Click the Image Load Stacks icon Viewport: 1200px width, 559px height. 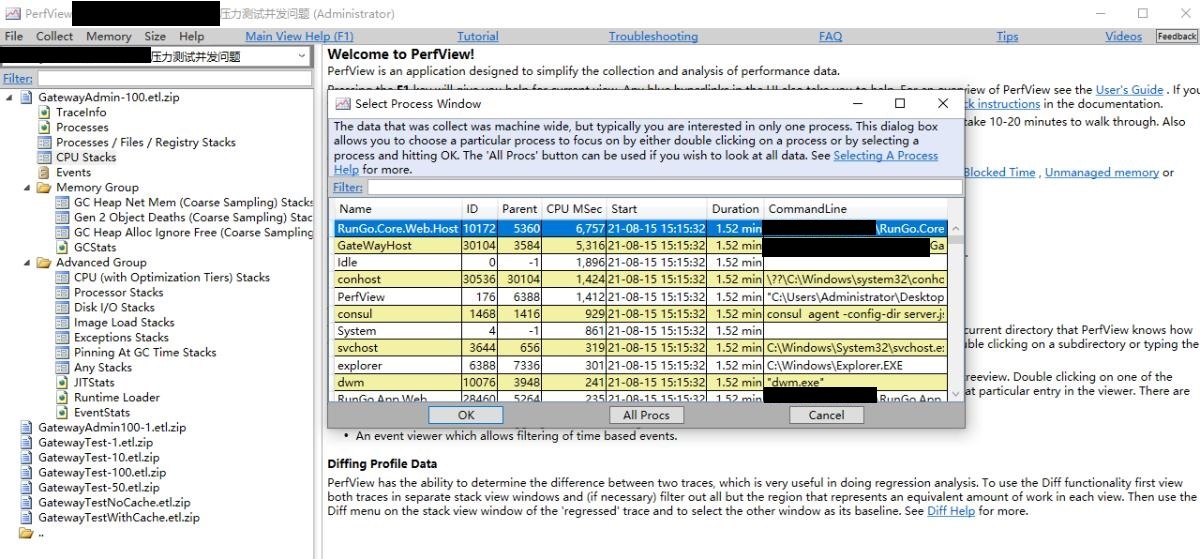tap(63, 322)
